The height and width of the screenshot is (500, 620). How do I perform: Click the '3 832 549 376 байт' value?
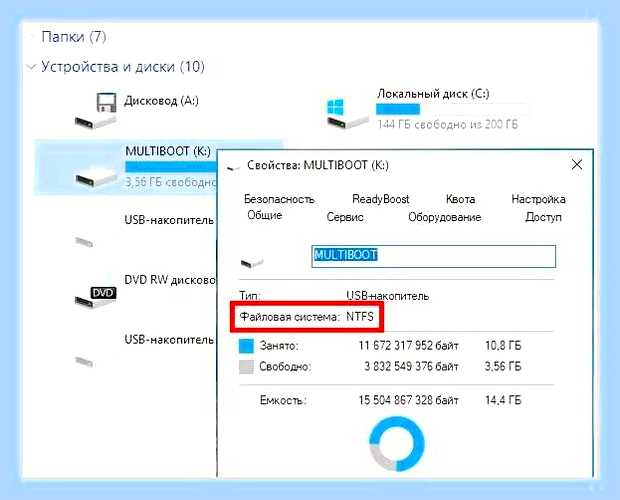click(x=411, y=366)
